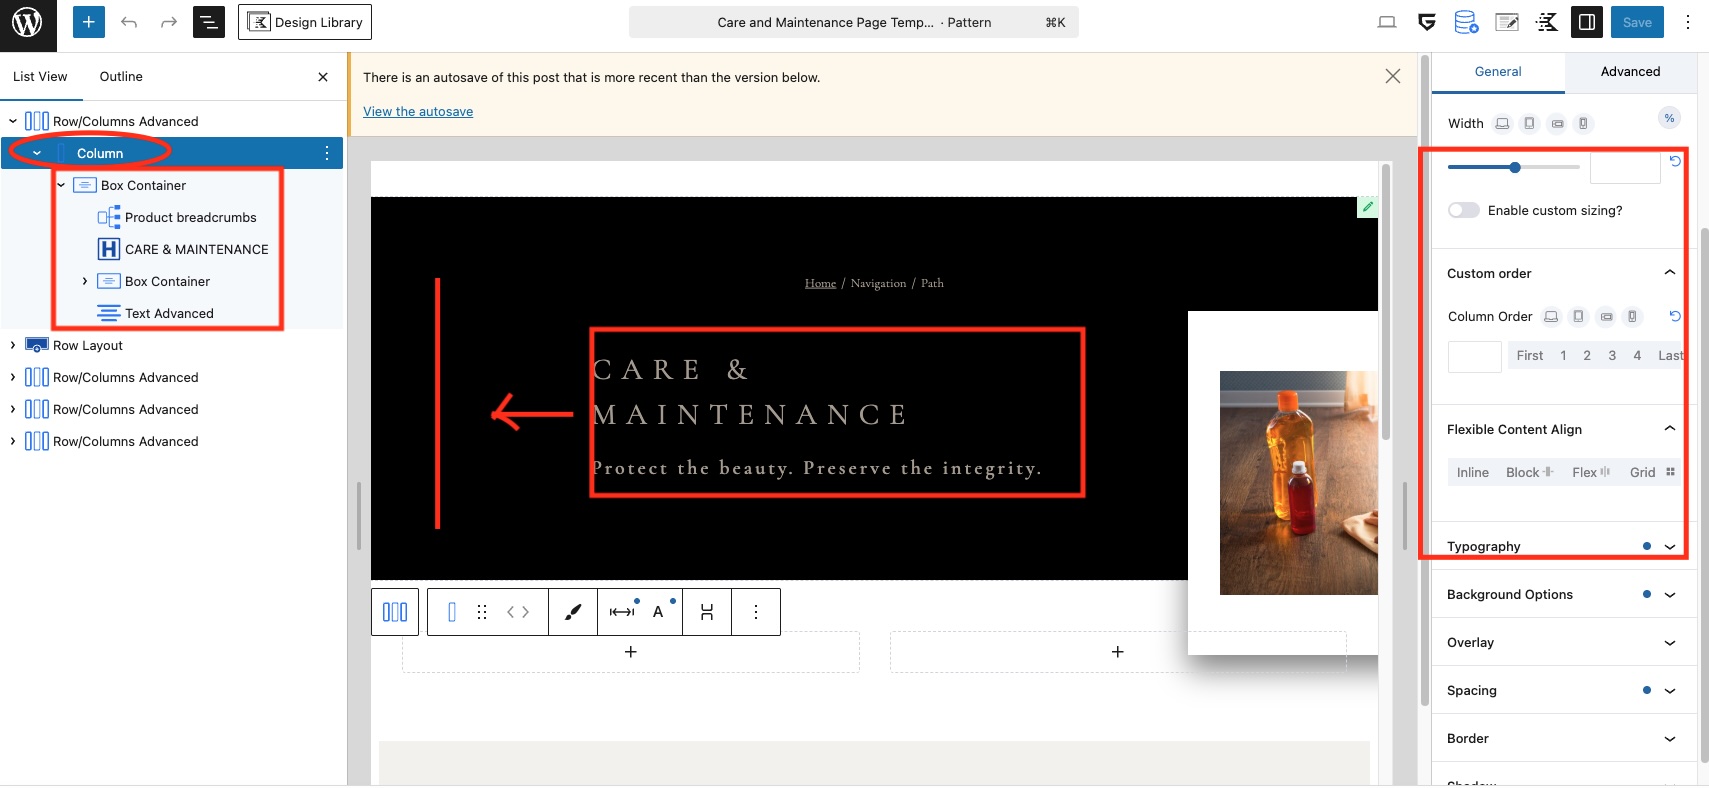1709x788 pixels.
Task: Click the vertical alignment H icon in toolbar
Action: [x=707, y=612]
